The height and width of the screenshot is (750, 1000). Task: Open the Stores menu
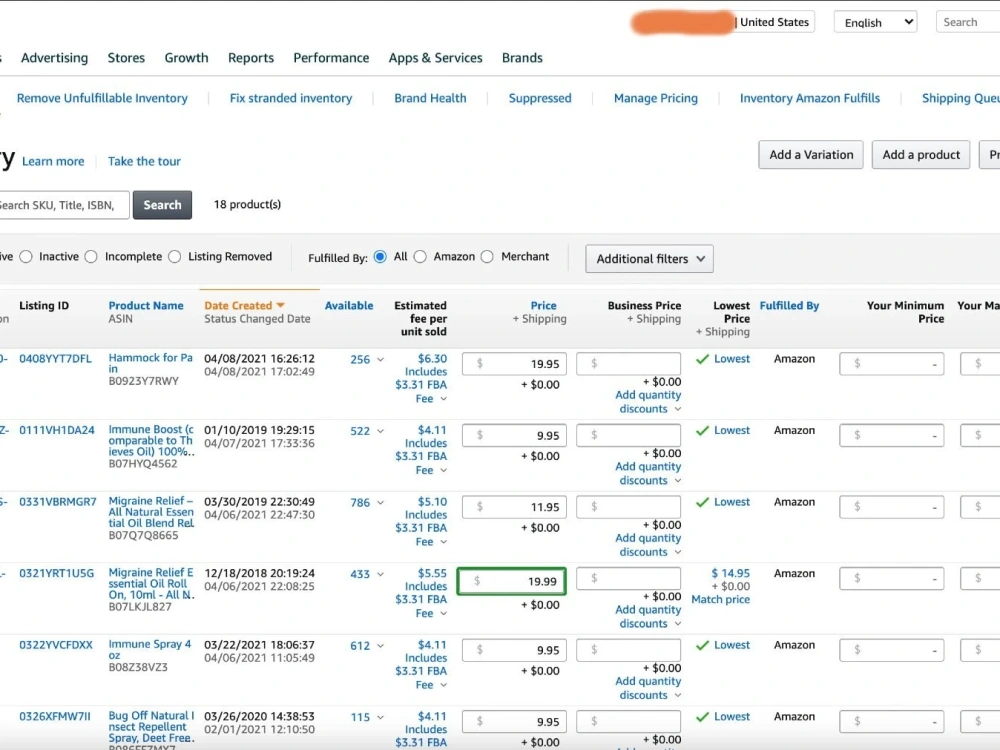[x=126, y=58]
